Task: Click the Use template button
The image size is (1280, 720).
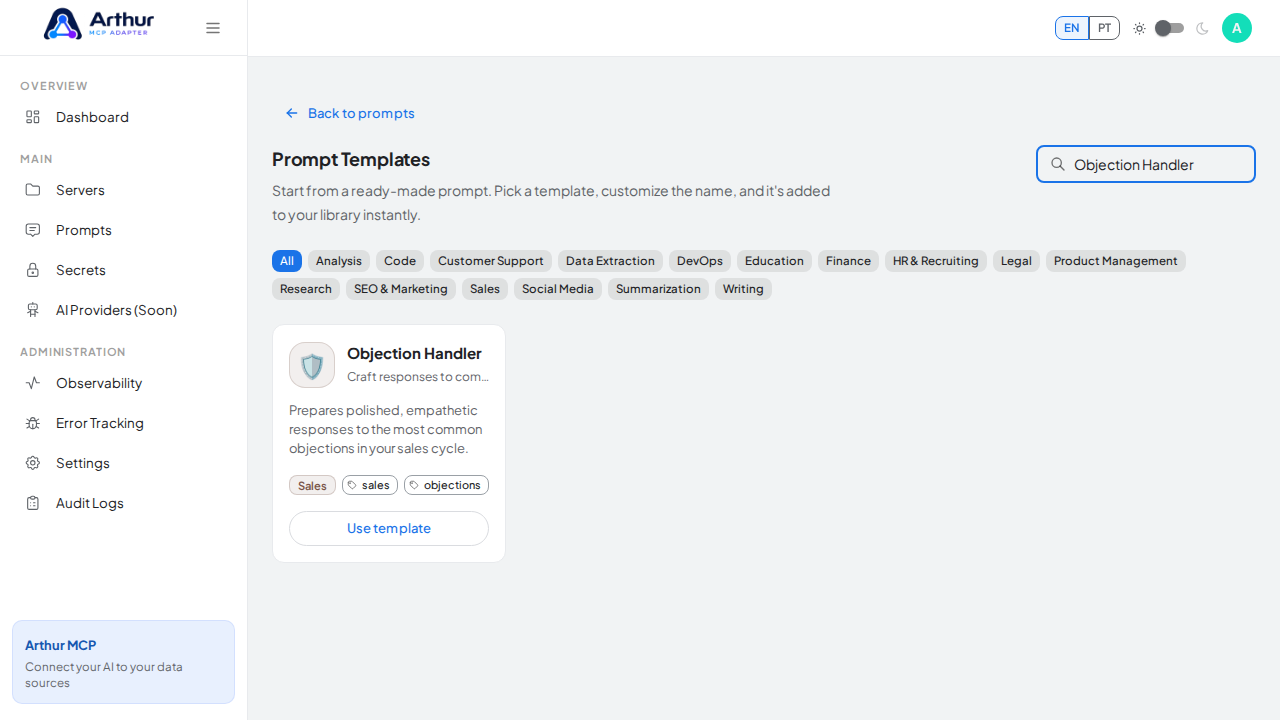Action: pyautogui.click(x=389, y=528)
